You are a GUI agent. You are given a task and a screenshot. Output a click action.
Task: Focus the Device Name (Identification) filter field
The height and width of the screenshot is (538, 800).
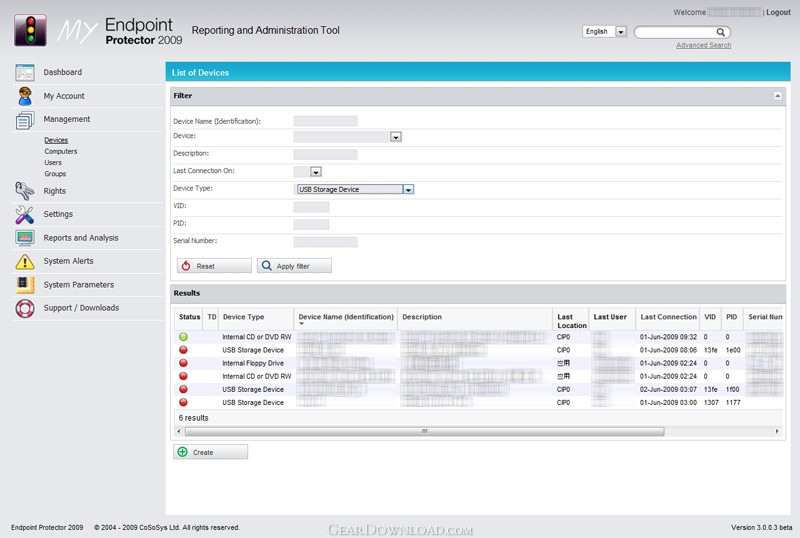pyautogui.click(x=326, y=121)
